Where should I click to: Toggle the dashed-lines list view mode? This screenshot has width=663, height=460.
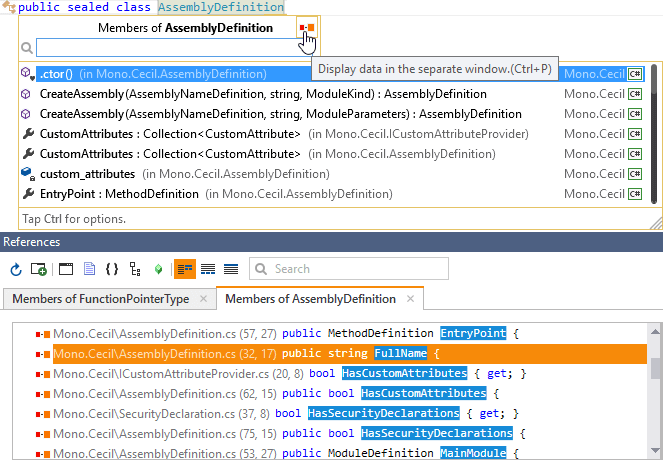coord(208,269)
